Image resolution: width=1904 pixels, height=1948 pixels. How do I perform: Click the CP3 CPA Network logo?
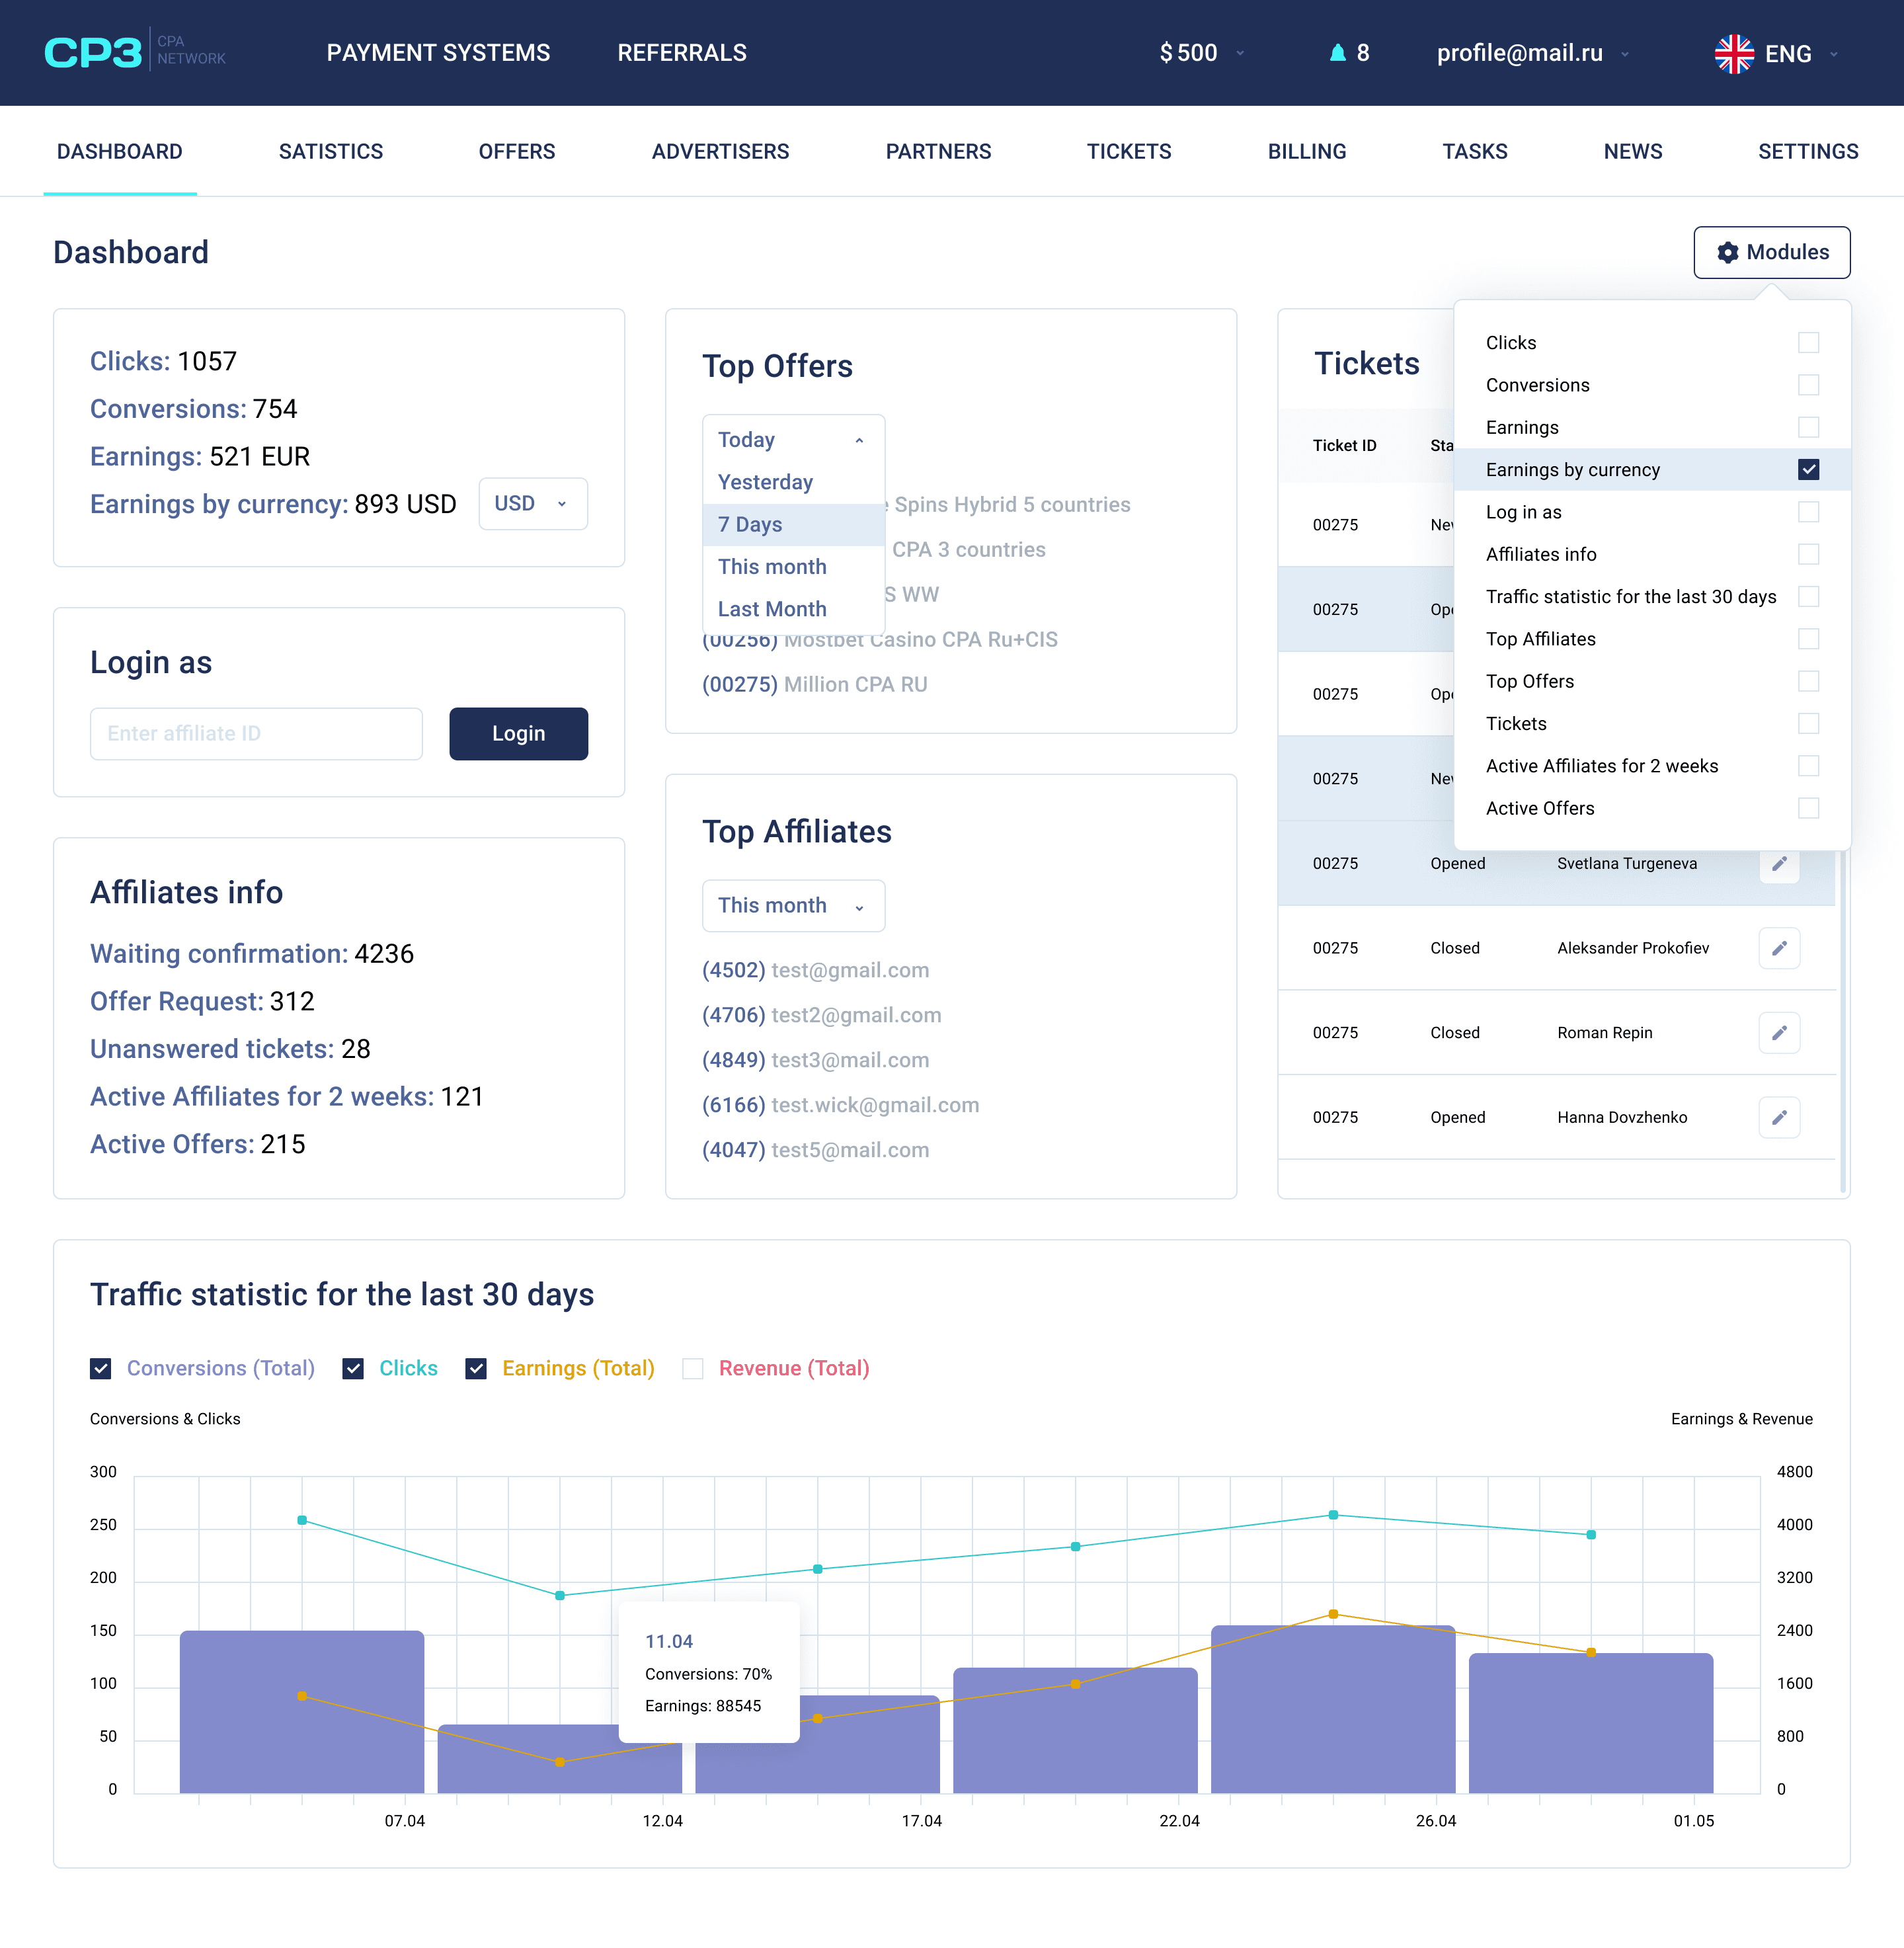[135, 51]
